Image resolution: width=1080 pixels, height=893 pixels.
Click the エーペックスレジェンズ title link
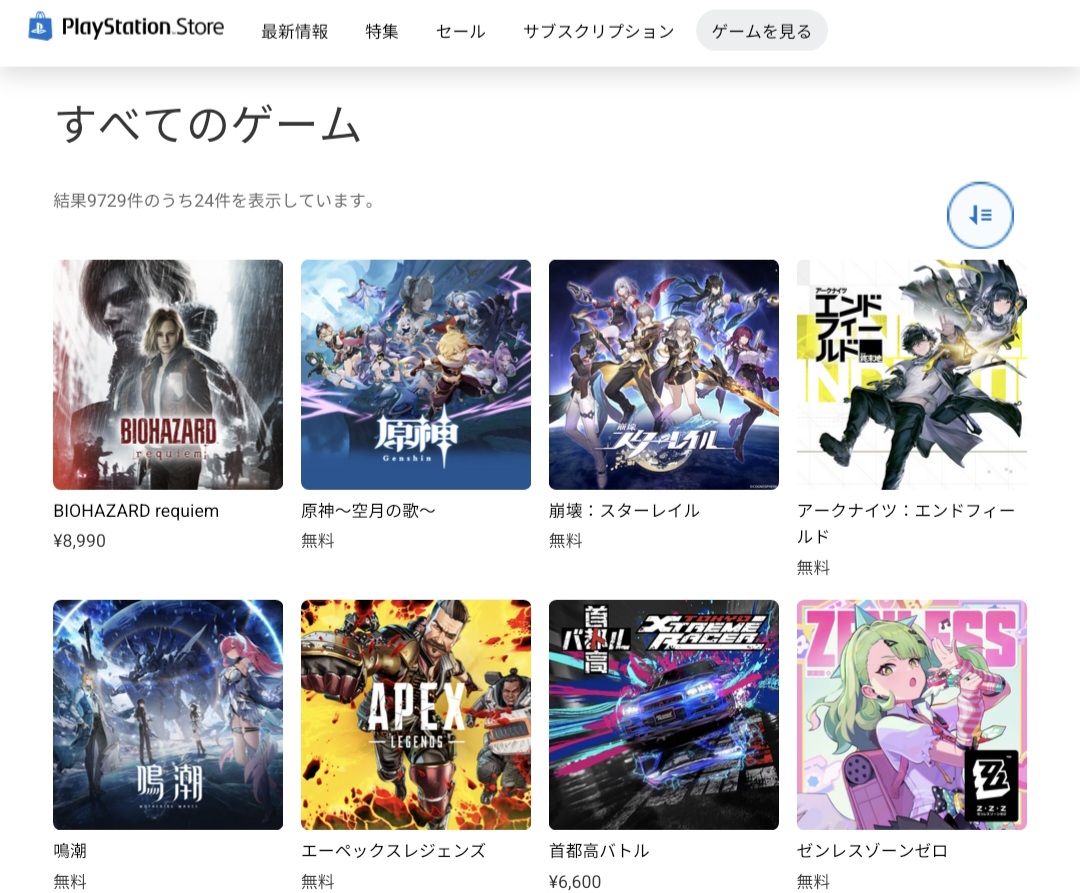(x=393, y=851)
